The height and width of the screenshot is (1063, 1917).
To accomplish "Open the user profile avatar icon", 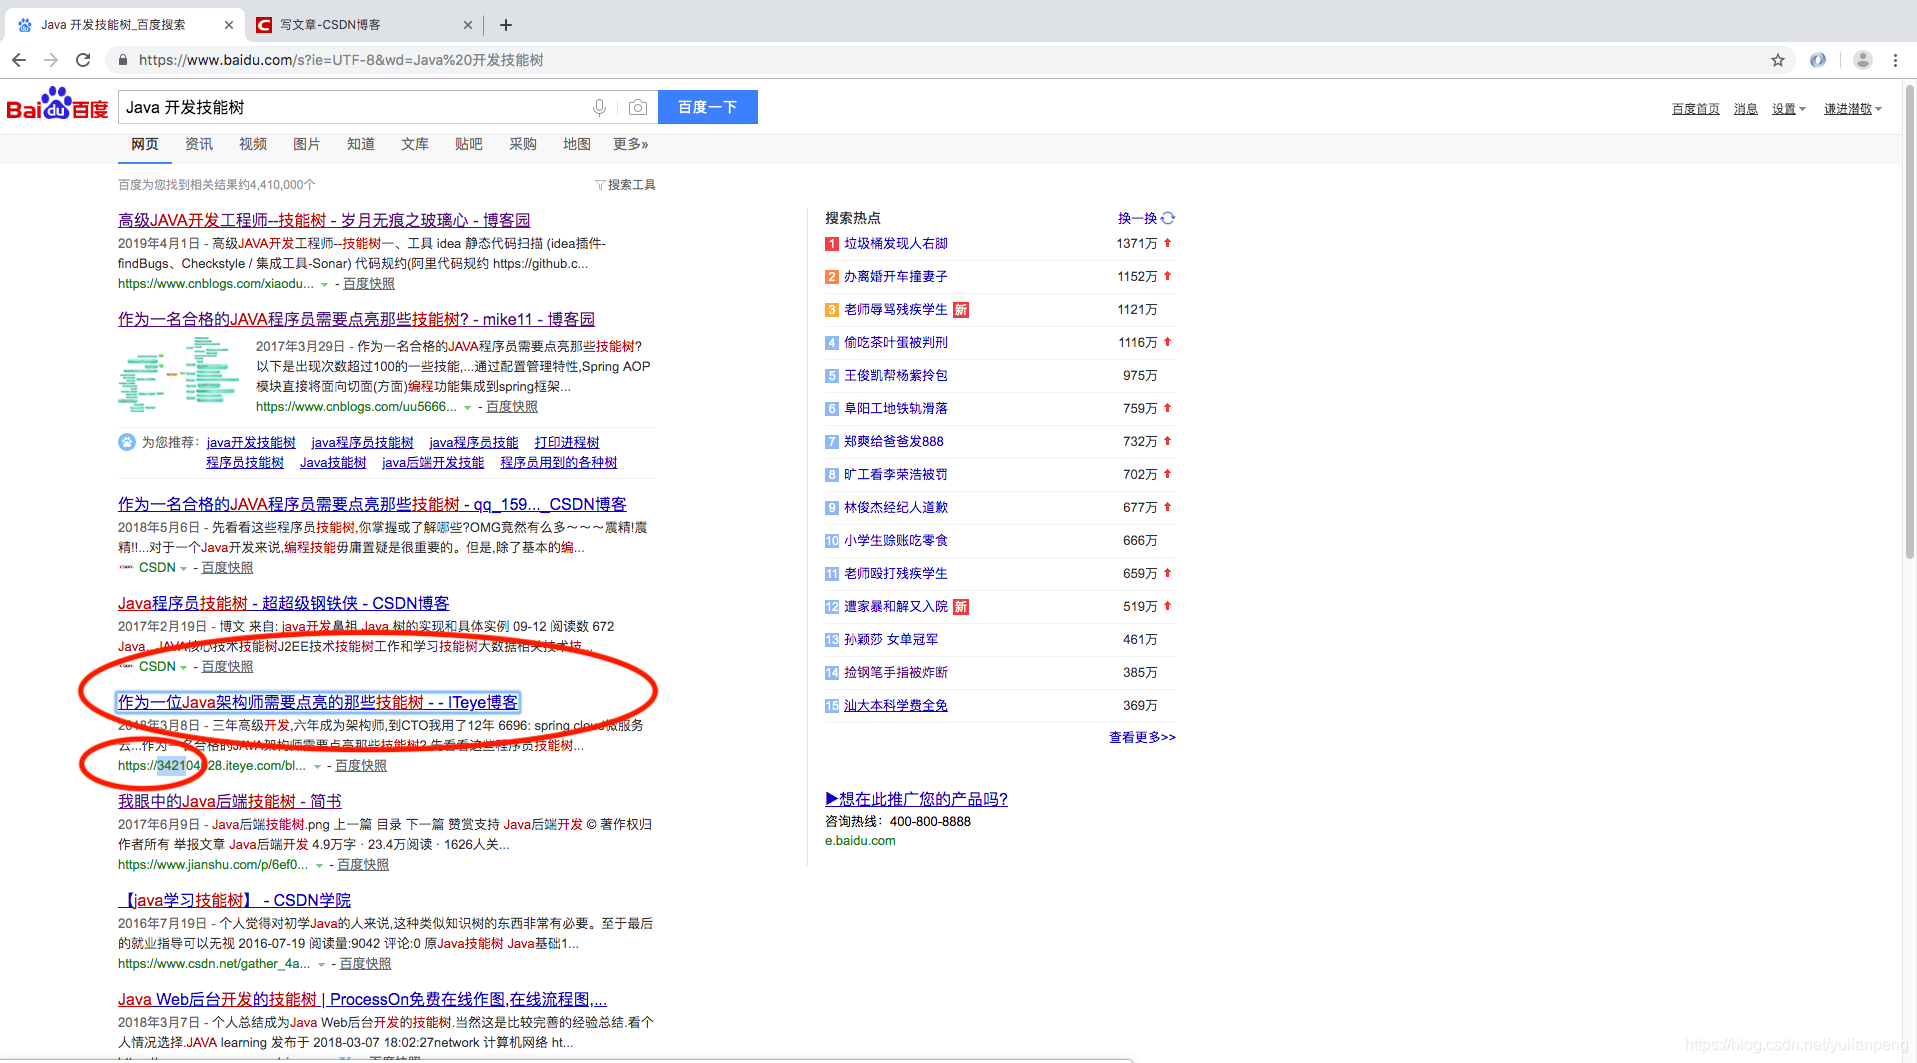I will [1862, 60].
